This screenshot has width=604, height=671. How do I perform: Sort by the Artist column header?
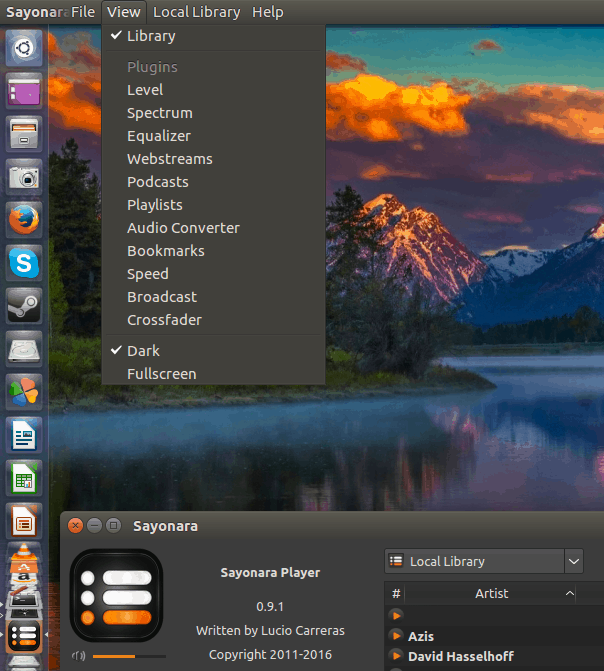click(x=491, y=593)
